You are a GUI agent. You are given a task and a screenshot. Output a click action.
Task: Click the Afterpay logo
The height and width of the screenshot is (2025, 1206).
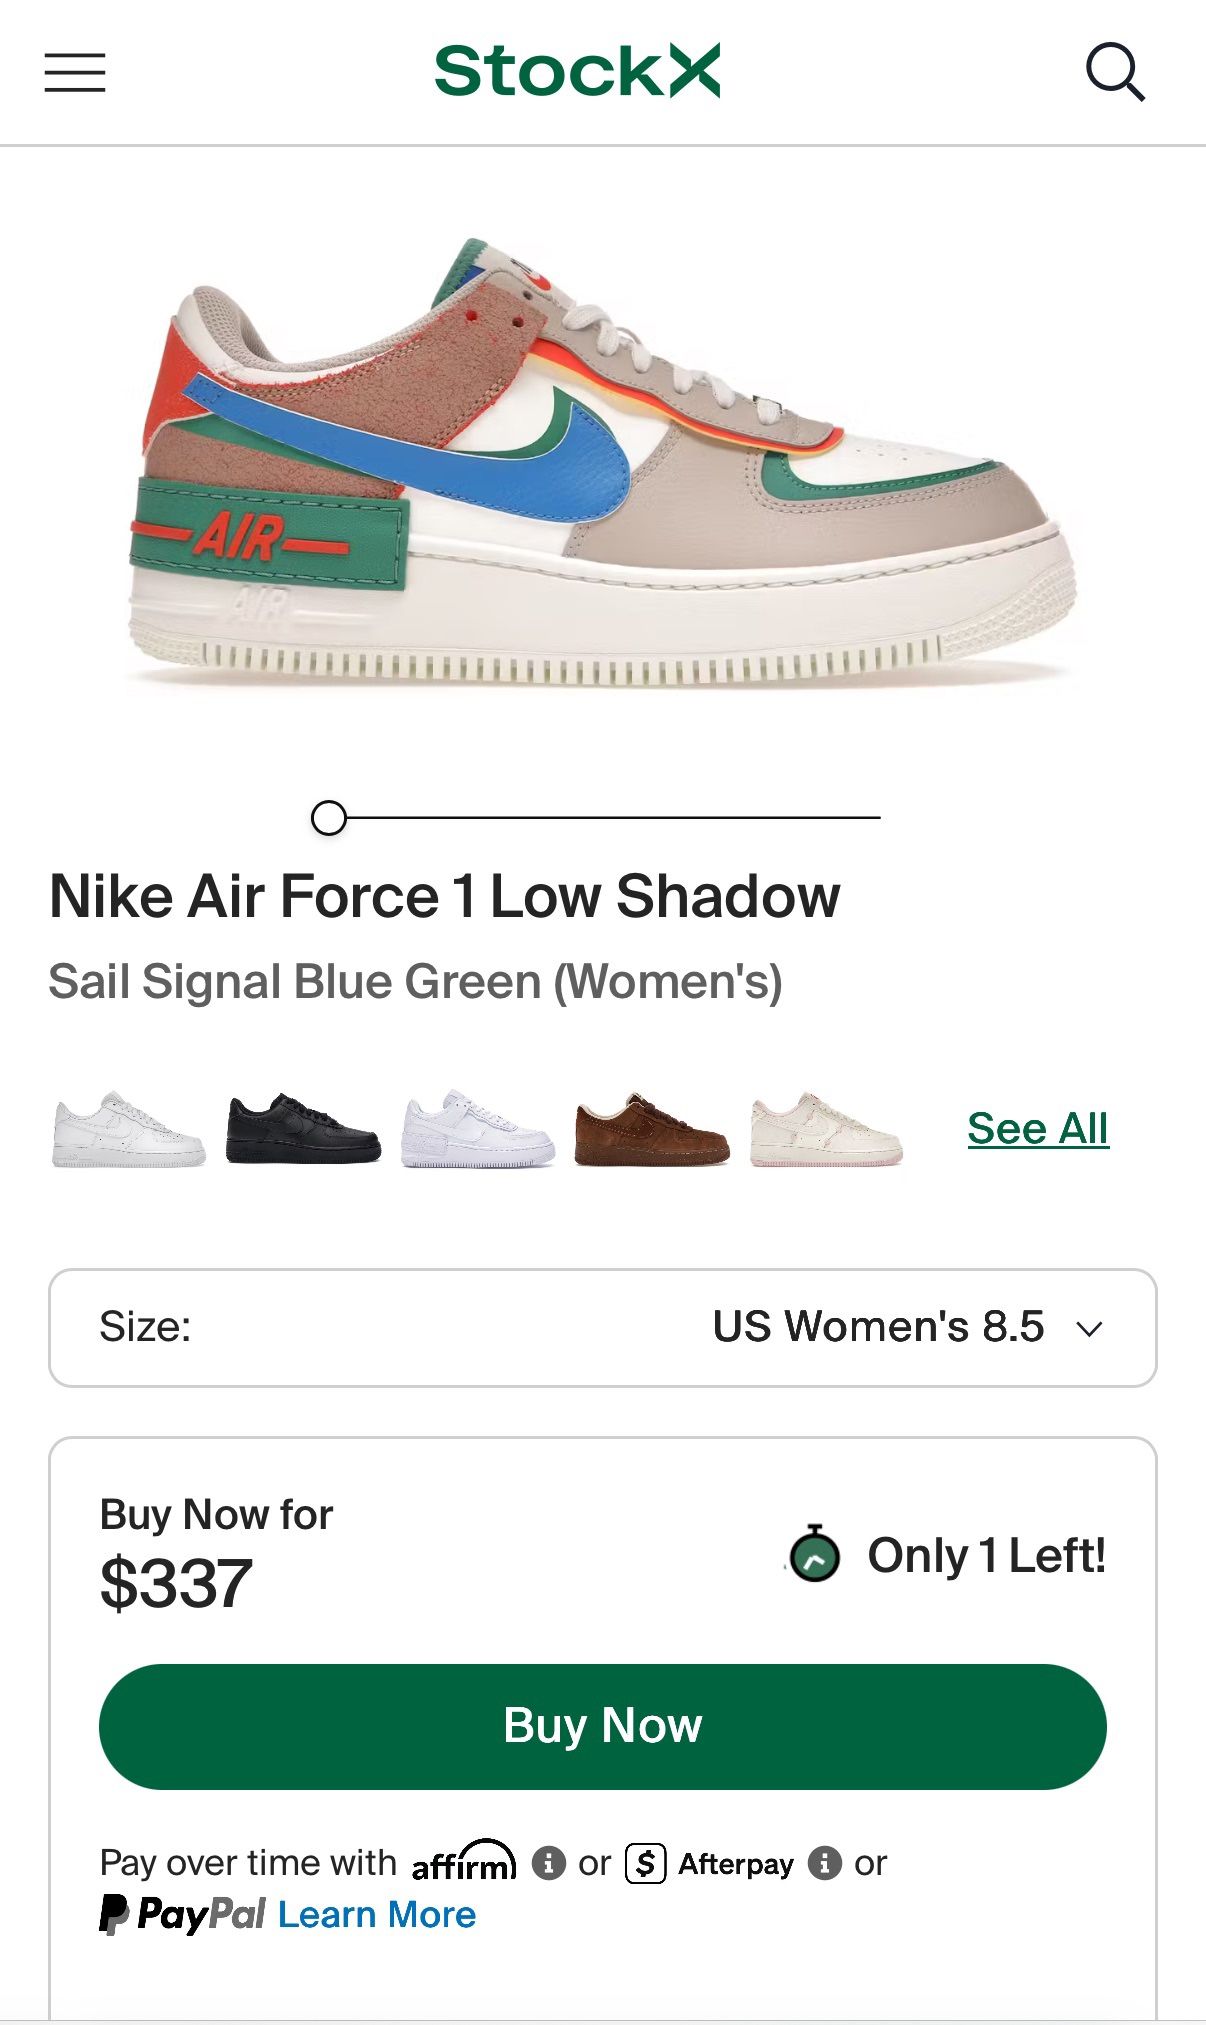[710, 1864]
